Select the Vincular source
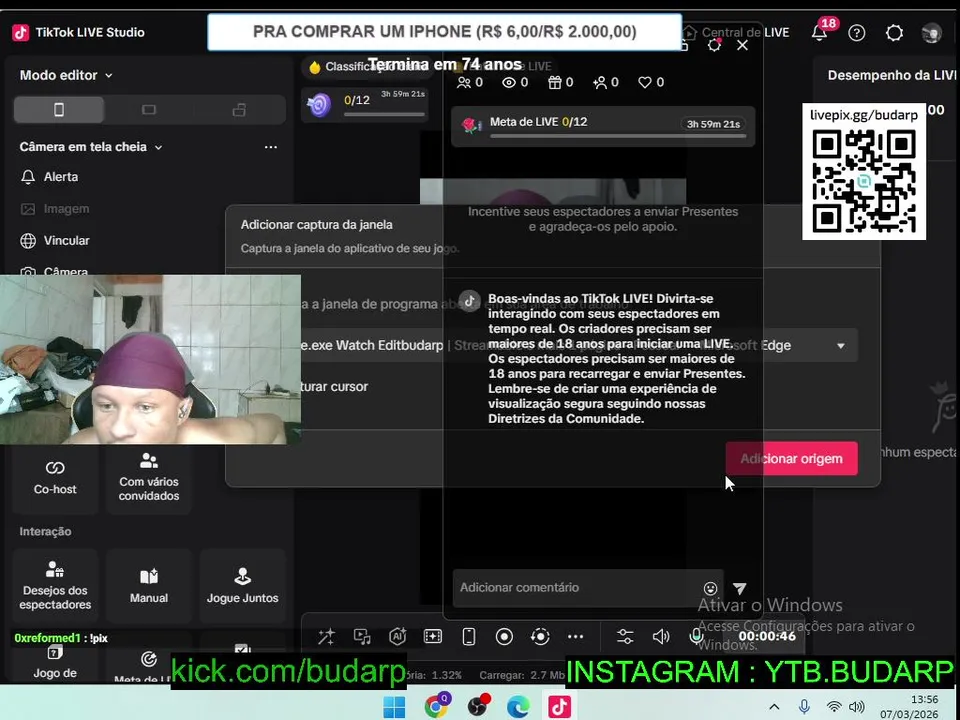 55,241
